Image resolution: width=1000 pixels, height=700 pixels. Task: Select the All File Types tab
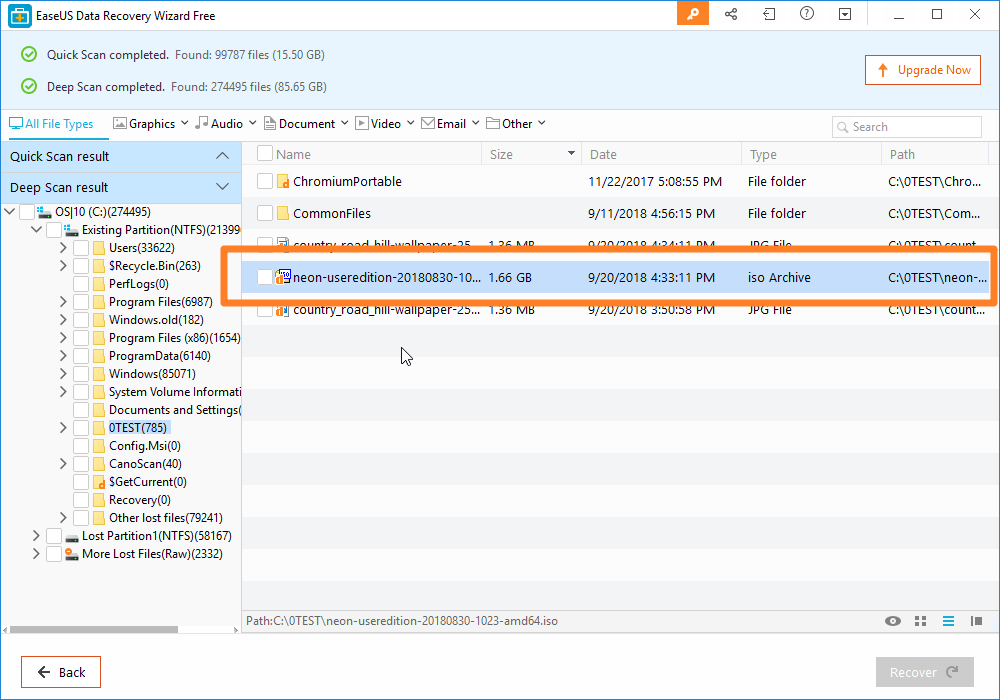(51, 124)
